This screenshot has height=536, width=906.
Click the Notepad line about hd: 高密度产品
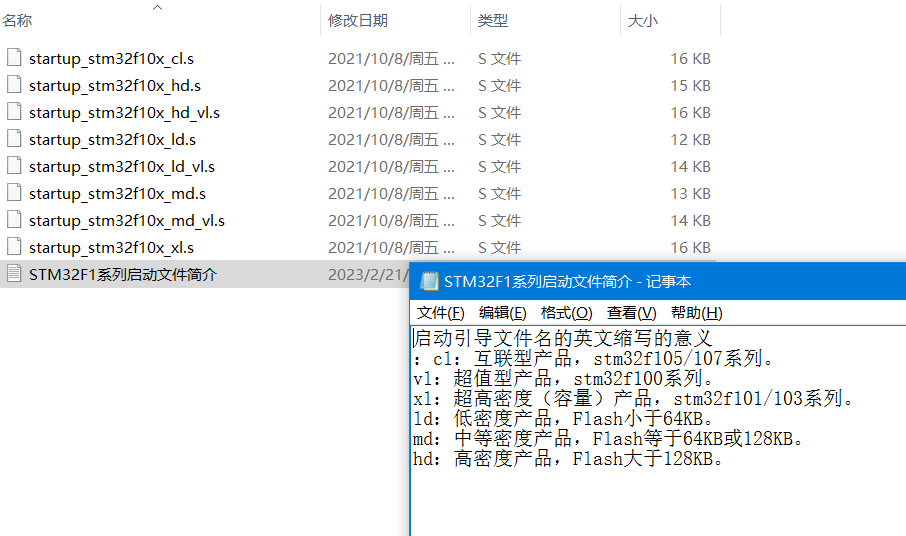click(x=569, y=459)
